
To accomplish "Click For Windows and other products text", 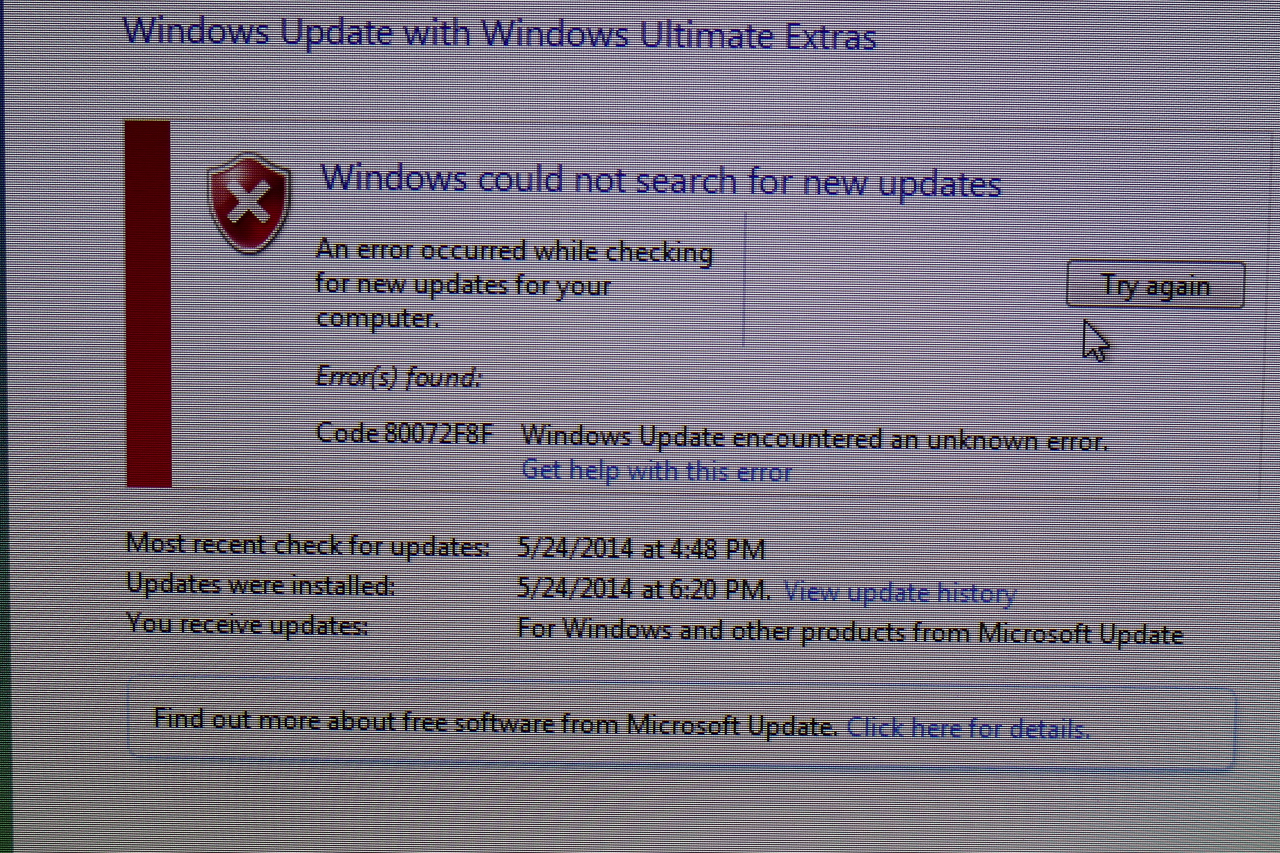I will pyautogui.click(x=850, y=632).
